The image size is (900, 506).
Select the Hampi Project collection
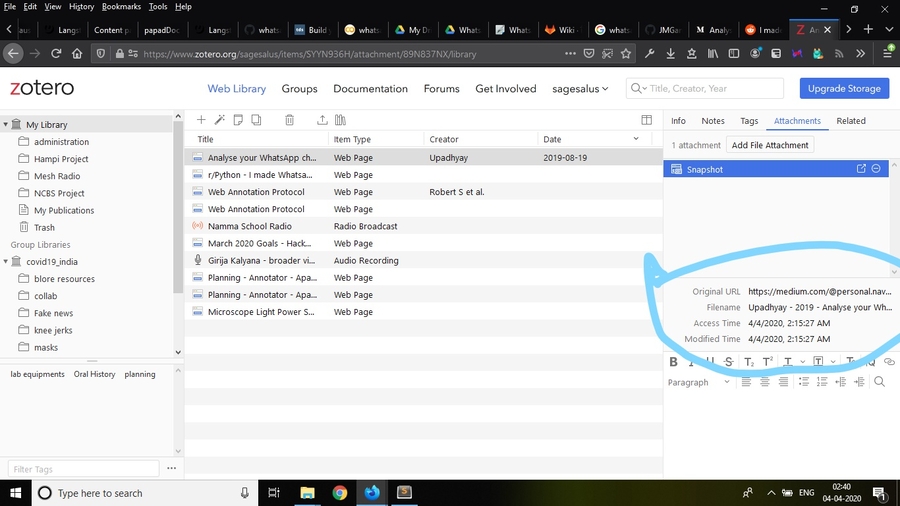tap(61, 159)
